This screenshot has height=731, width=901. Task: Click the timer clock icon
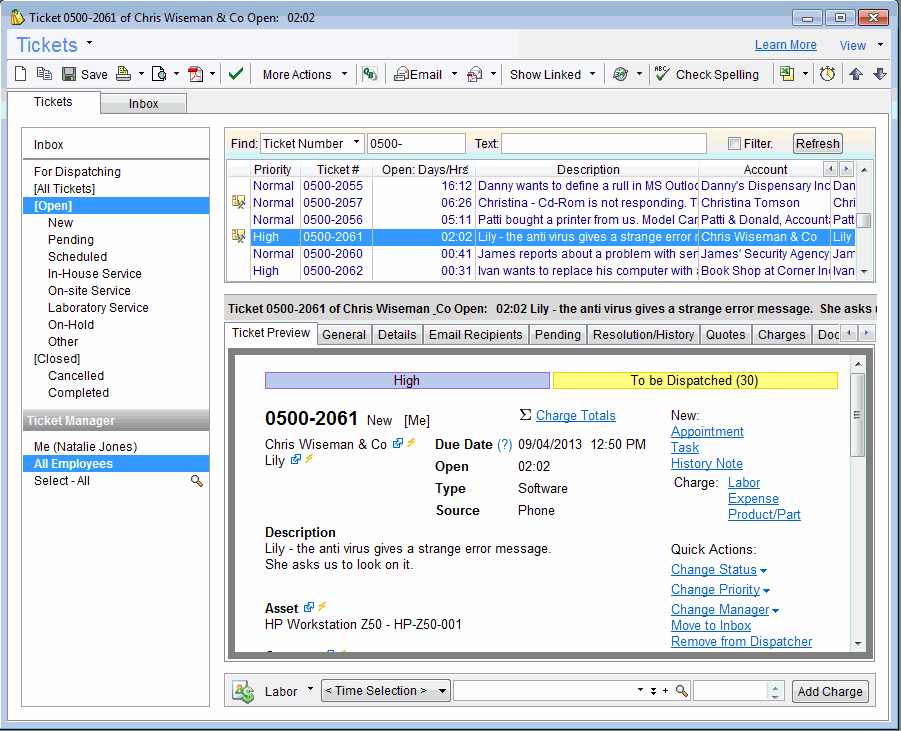click(x=827, y=74)
